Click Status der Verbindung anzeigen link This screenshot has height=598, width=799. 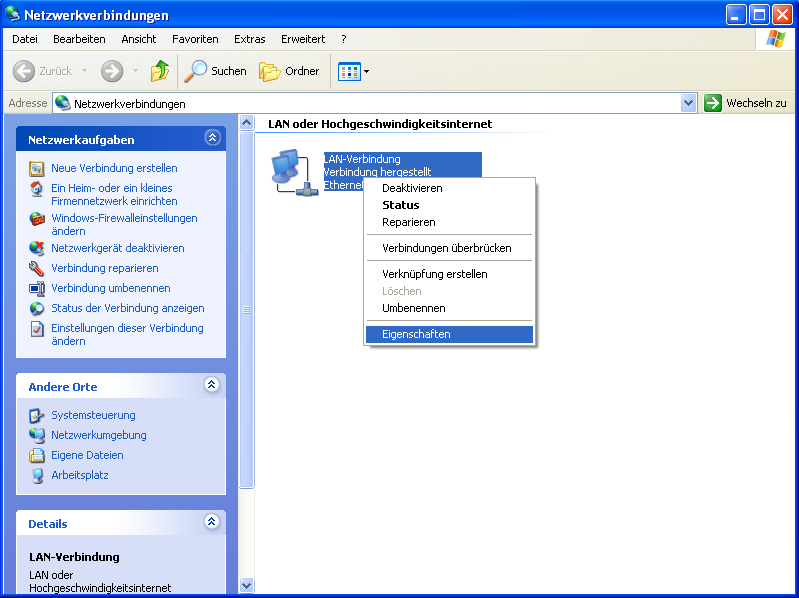click(x=127, y=309)
